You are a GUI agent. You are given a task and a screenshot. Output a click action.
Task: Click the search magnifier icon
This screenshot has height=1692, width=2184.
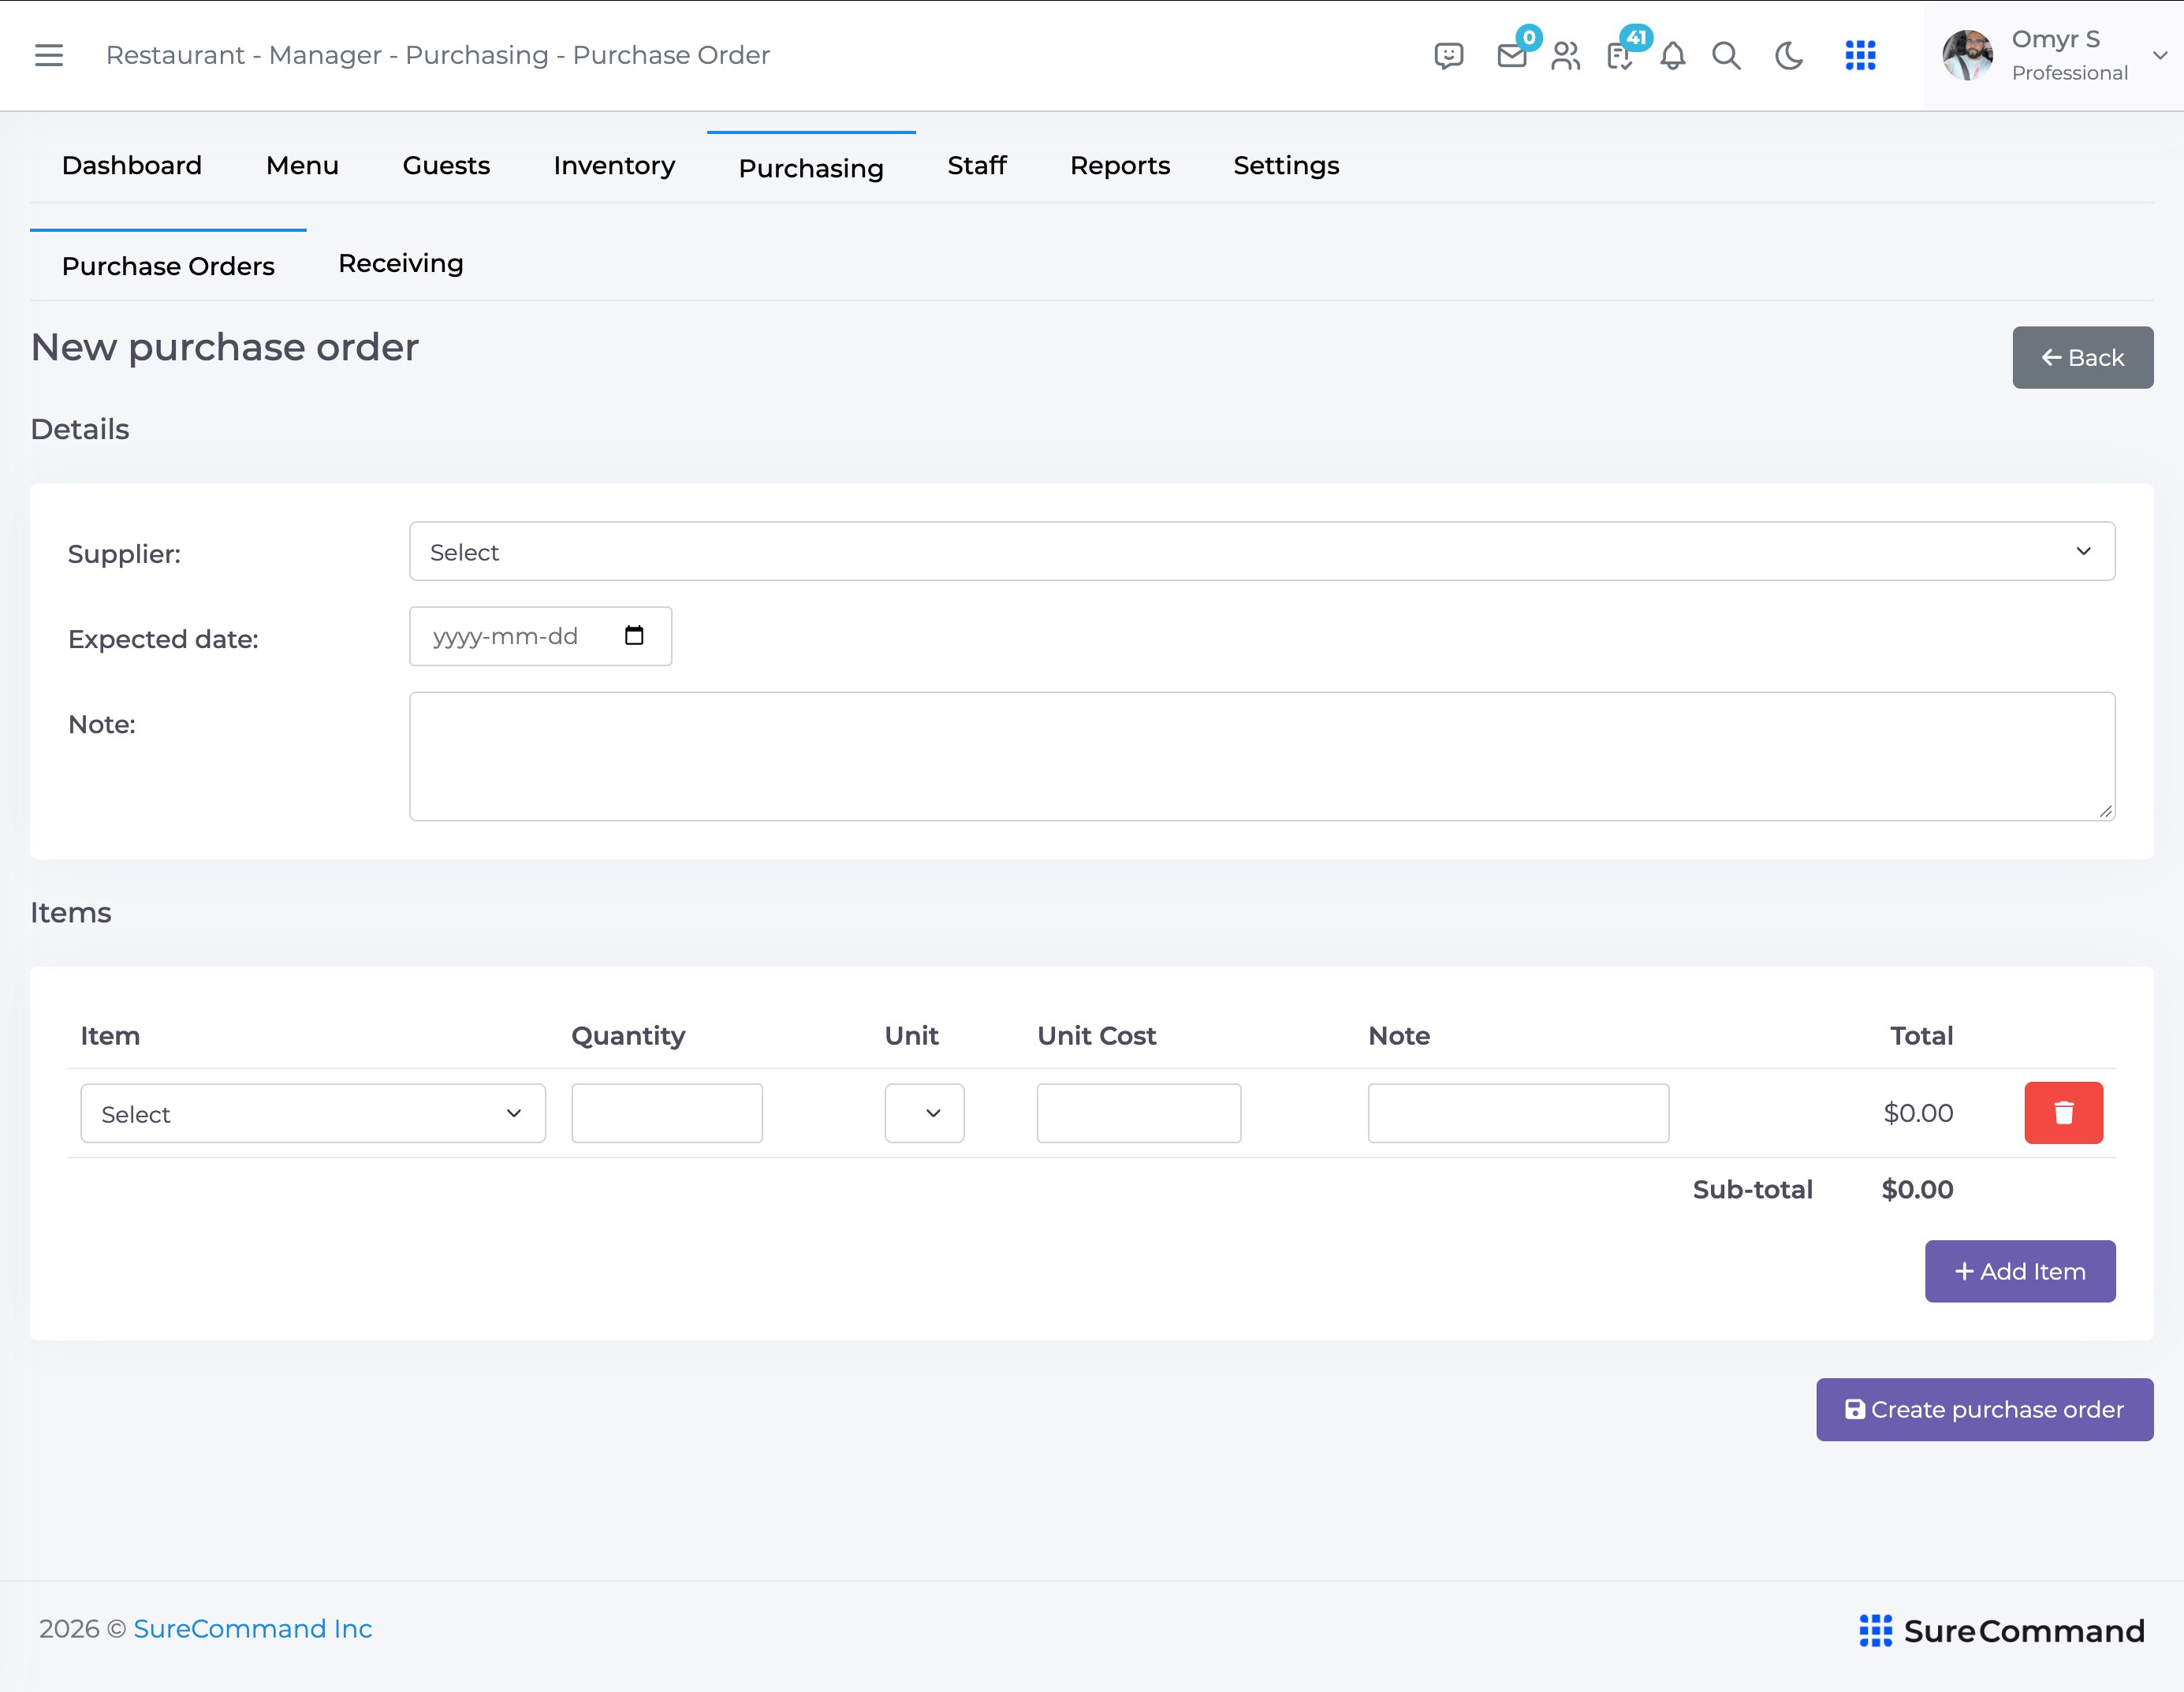tap(1726, 56)
